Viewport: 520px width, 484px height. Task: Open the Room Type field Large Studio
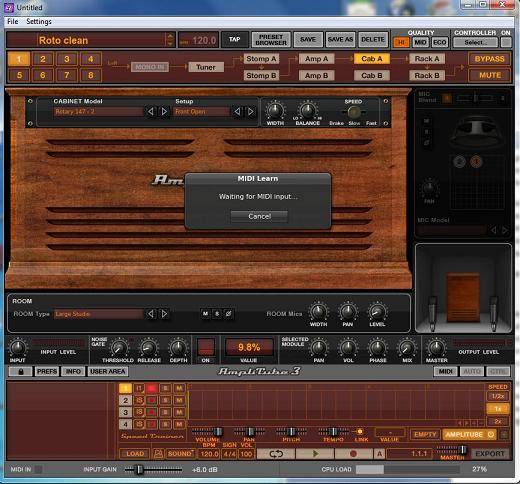click(98, 314)
